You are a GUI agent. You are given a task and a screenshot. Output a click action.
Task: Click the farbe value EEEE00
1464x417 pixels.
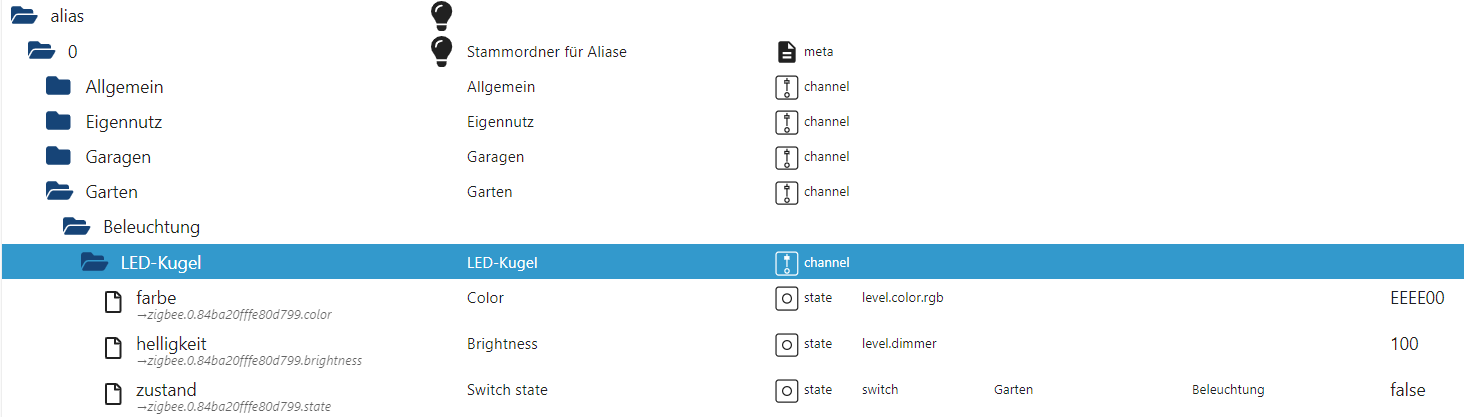click(1416, 298)
